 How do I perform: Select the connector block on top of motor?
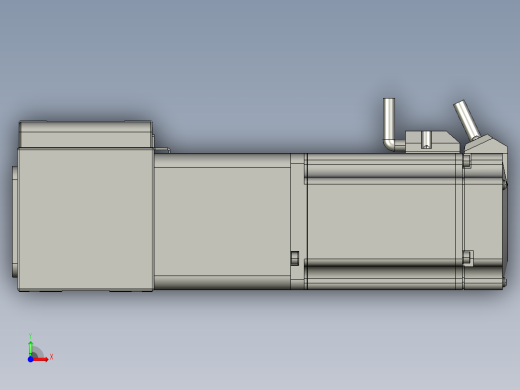432,142
